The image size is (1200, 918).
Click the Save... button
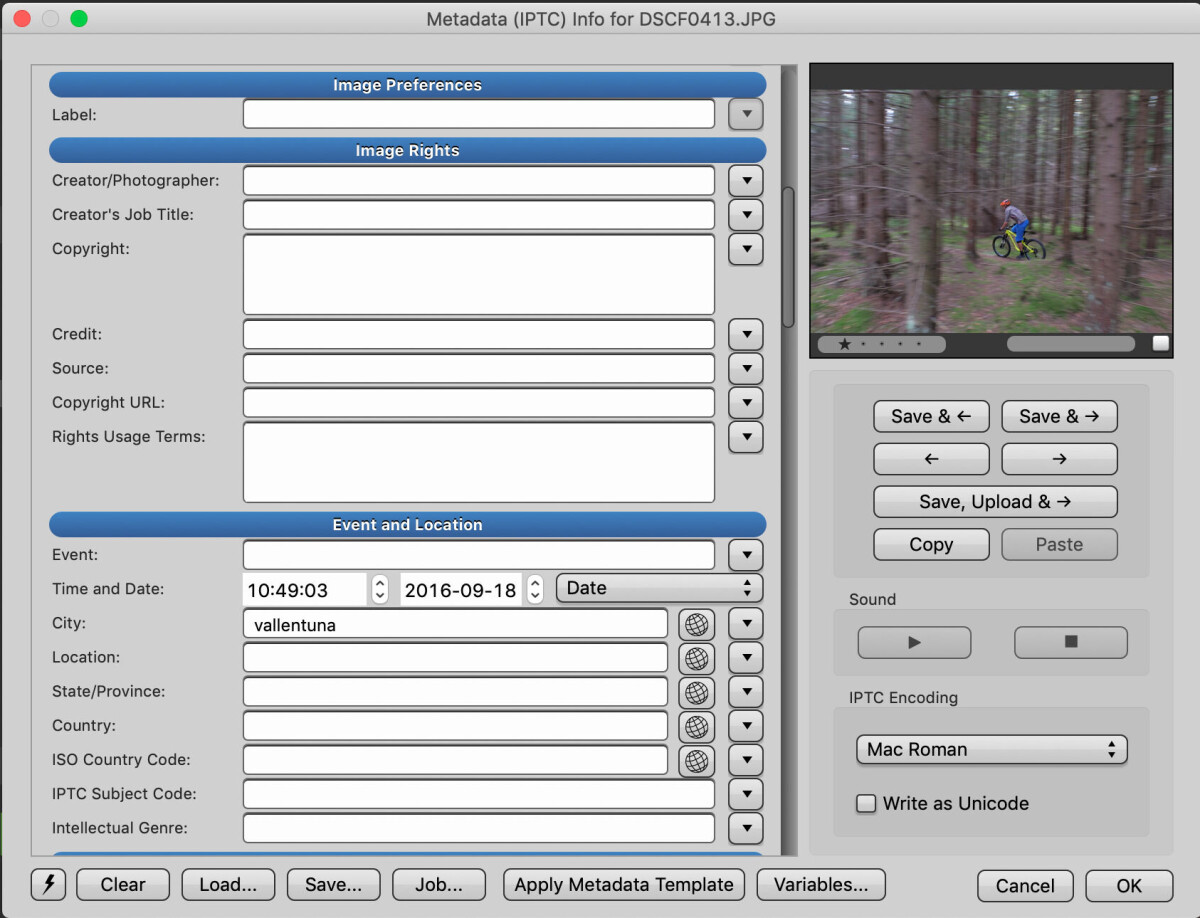tap(334, 885)
